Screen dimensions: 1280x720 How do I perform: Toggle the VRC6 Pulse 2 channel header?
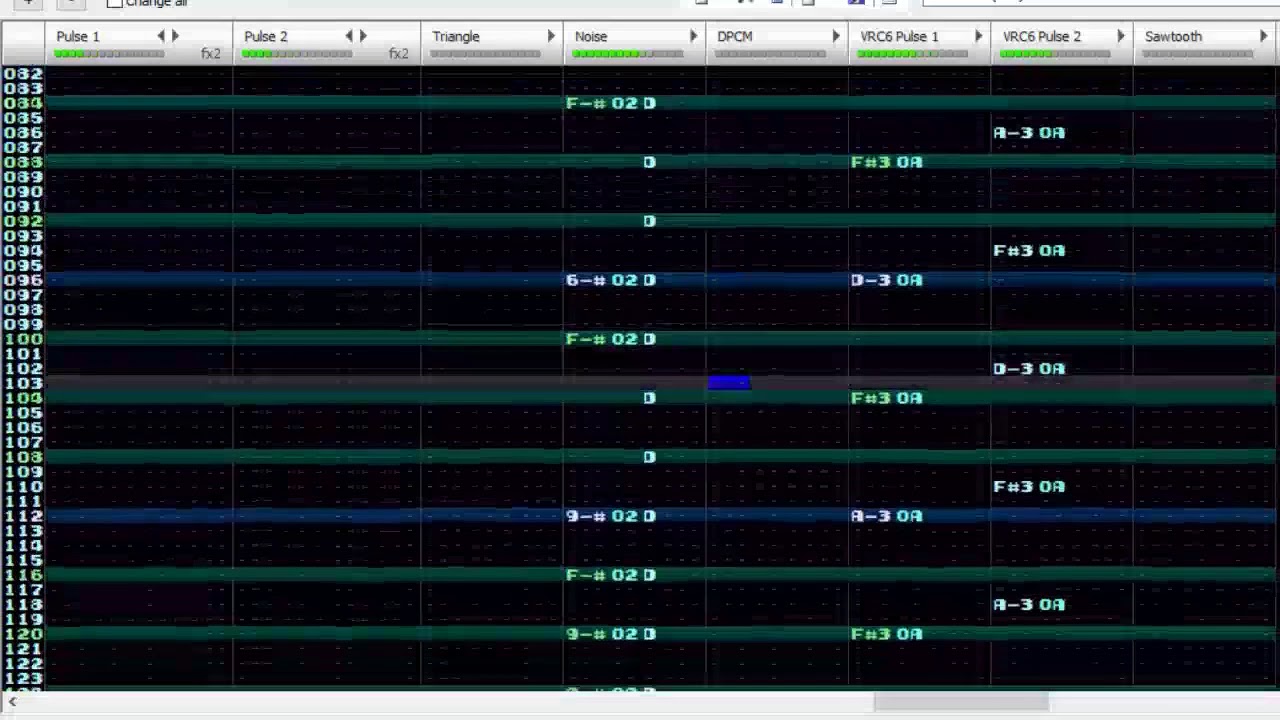(1042, 36)
